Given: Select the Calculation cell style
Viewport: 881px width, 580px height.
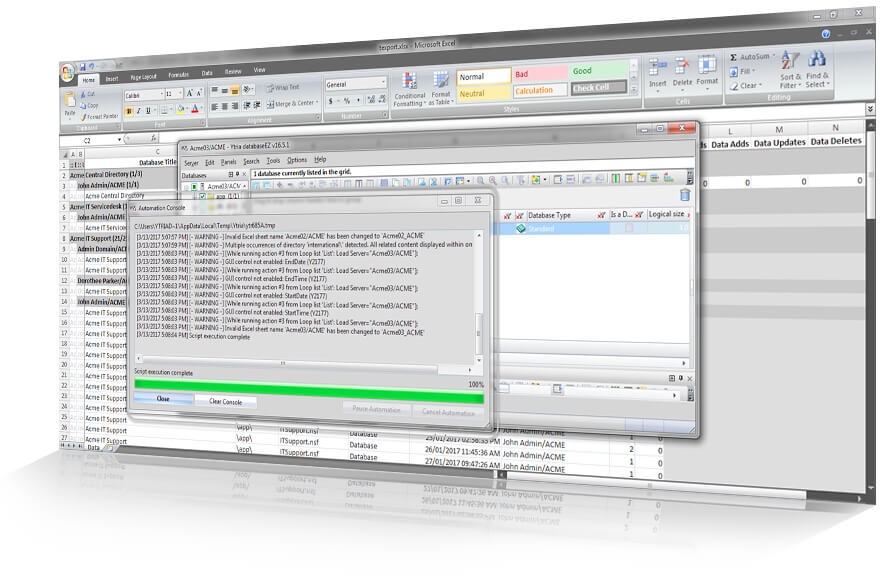Looking at the screenshot, I should 539,90.
